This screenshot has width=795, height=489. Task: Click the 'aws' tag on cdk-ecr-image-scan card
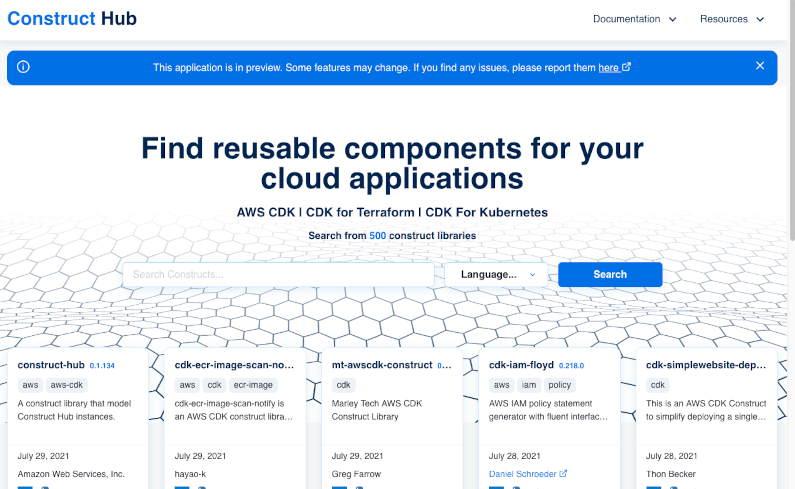click(x=187, y=385)
